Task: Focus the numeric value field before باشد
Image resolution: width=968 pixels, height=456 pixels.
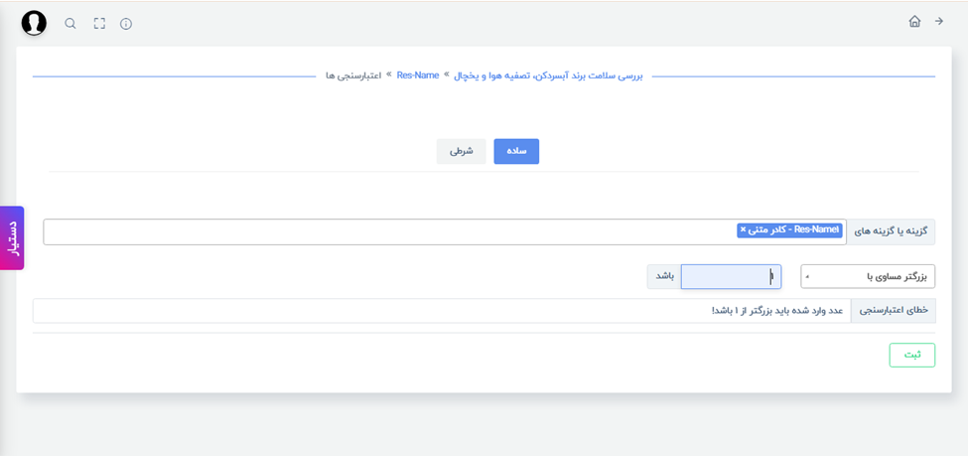Action: tap(731, 276)
